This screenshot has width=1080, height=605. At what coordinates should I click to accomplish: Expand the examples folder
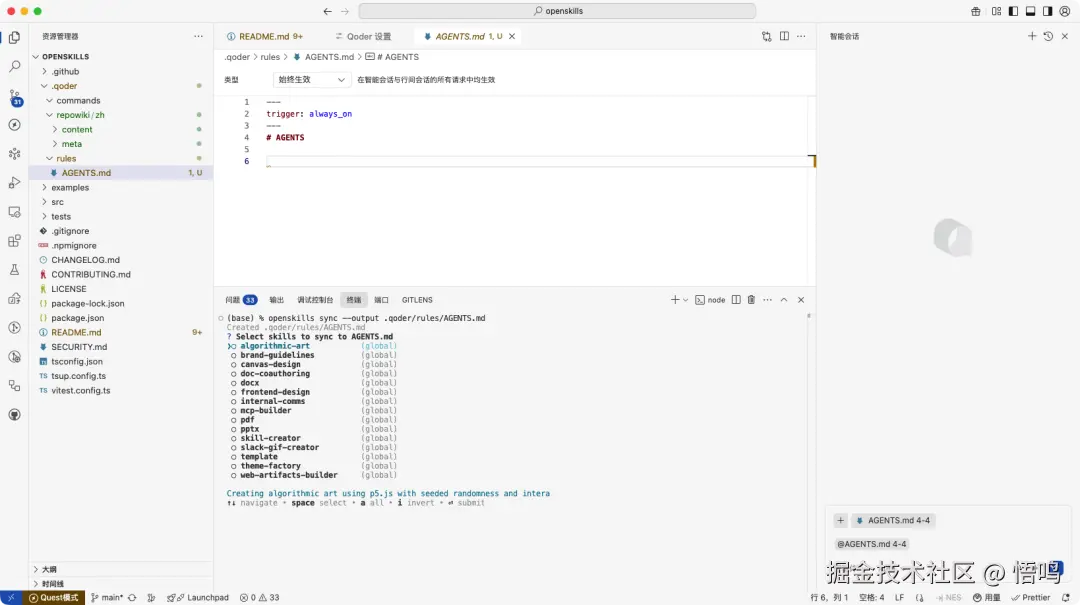pyautogui.click(x=70, y=187)
